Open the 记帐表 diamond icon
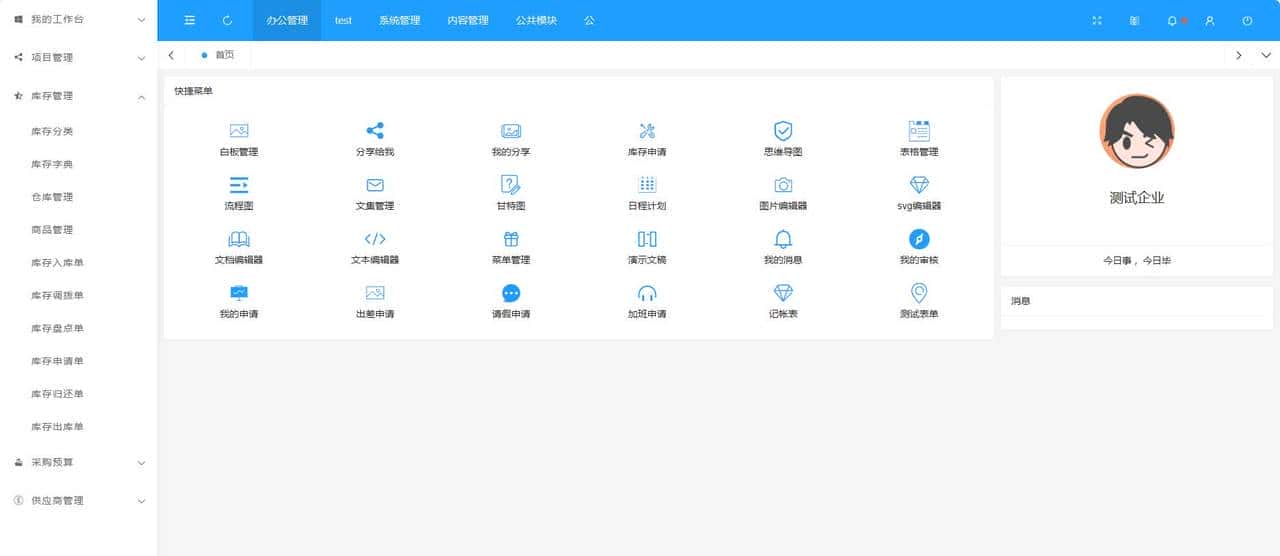Screen dimensions: 1280x556 [783, 293]
